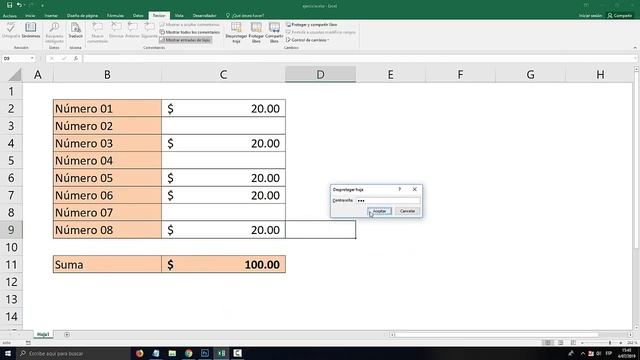
Task: Click the Siguiente comment icon
Action: pyautogui.click(x=149, y=31)
